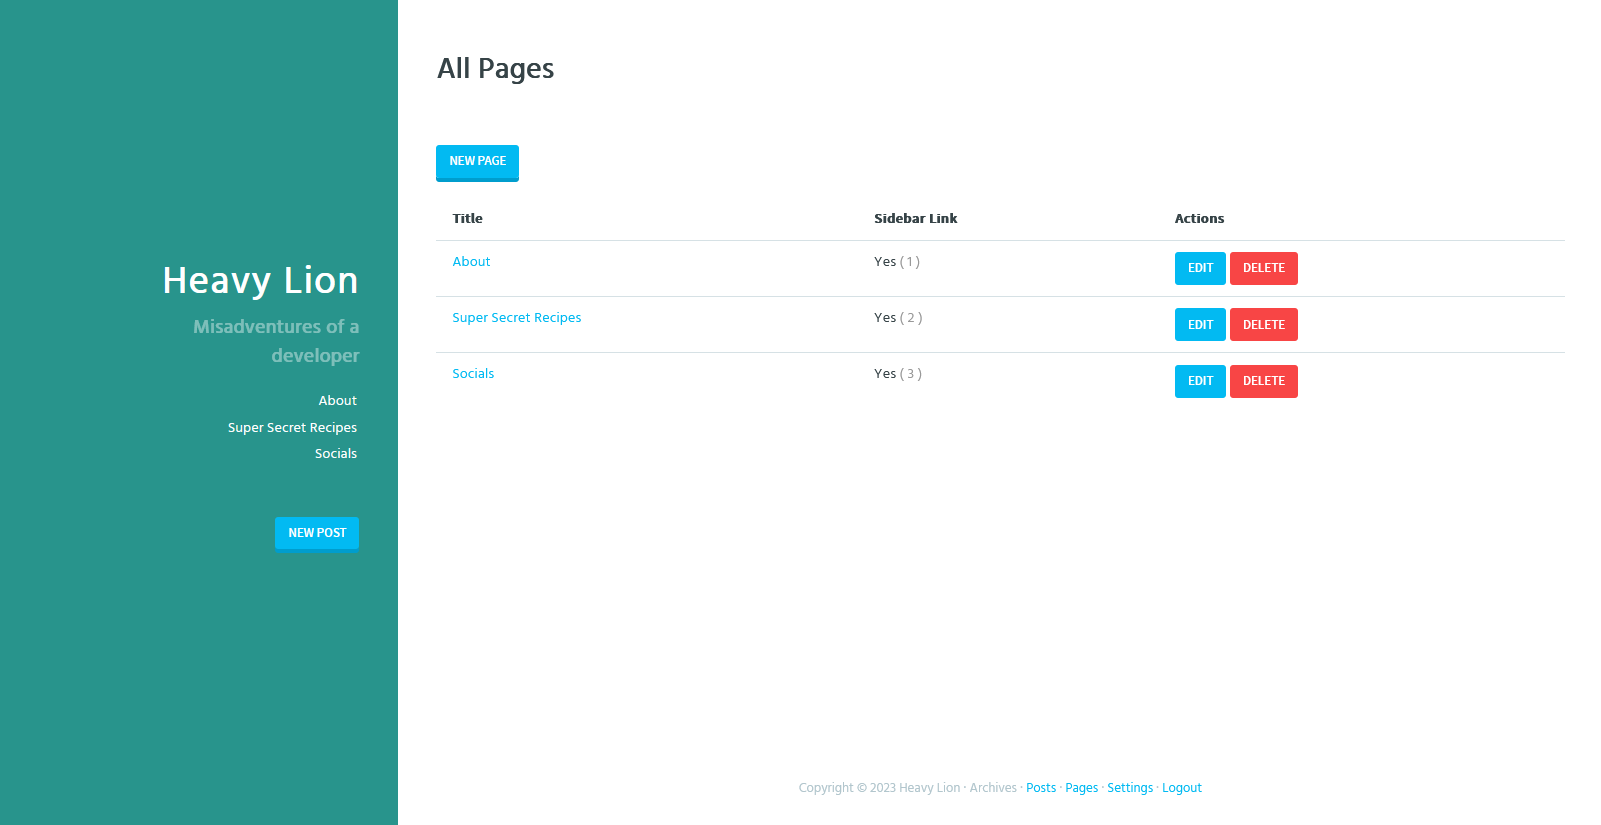This screenshot has height=825, width=1601.
Task: Open Super Secret Recipes sidebar link
Action: (292, 428)
